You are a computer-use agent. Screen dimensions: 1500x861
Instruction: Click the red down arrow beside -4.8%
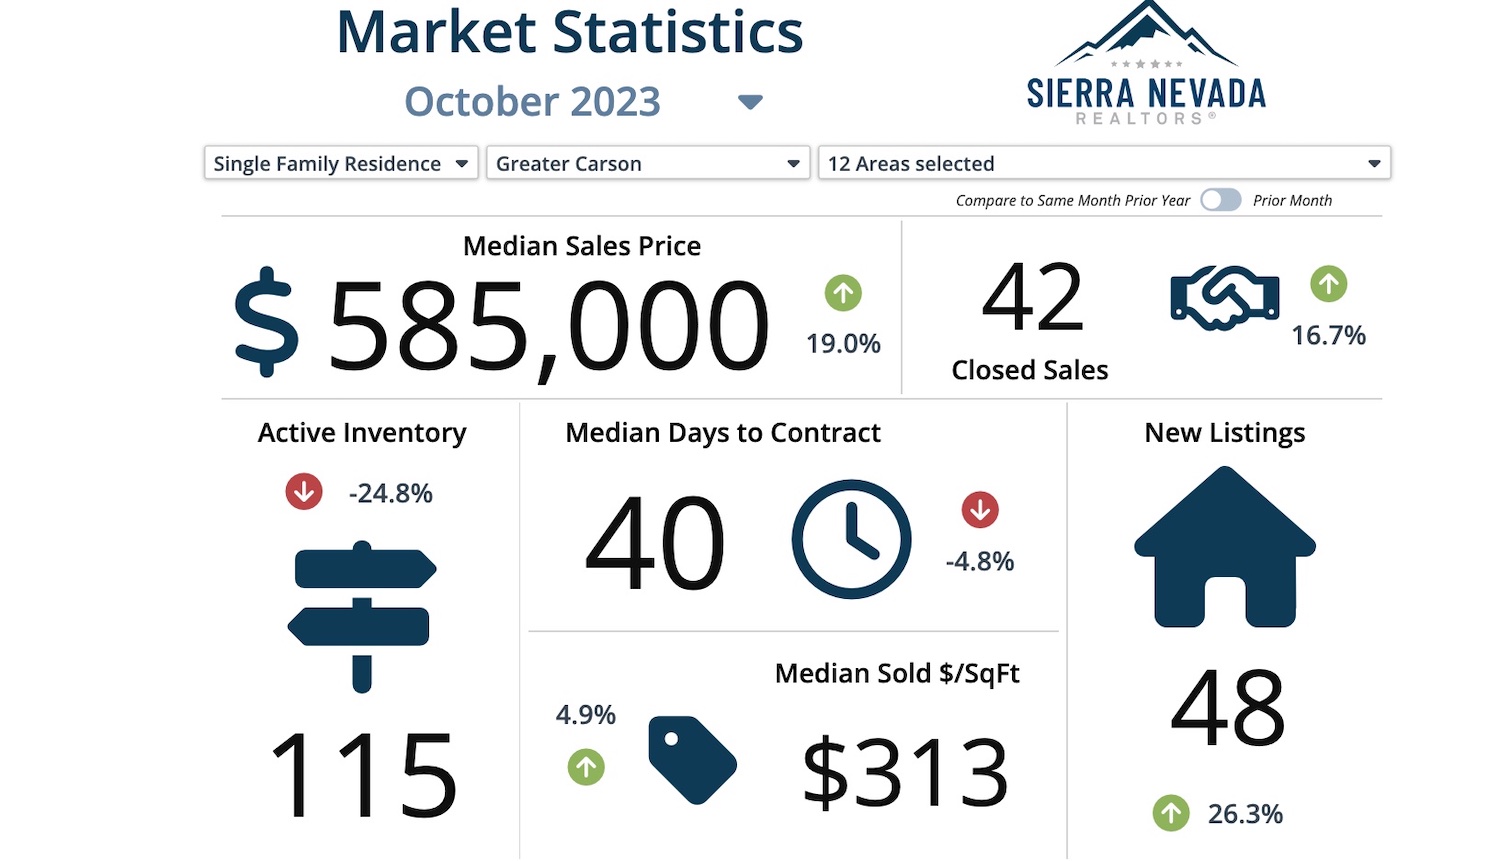point(980,510)
